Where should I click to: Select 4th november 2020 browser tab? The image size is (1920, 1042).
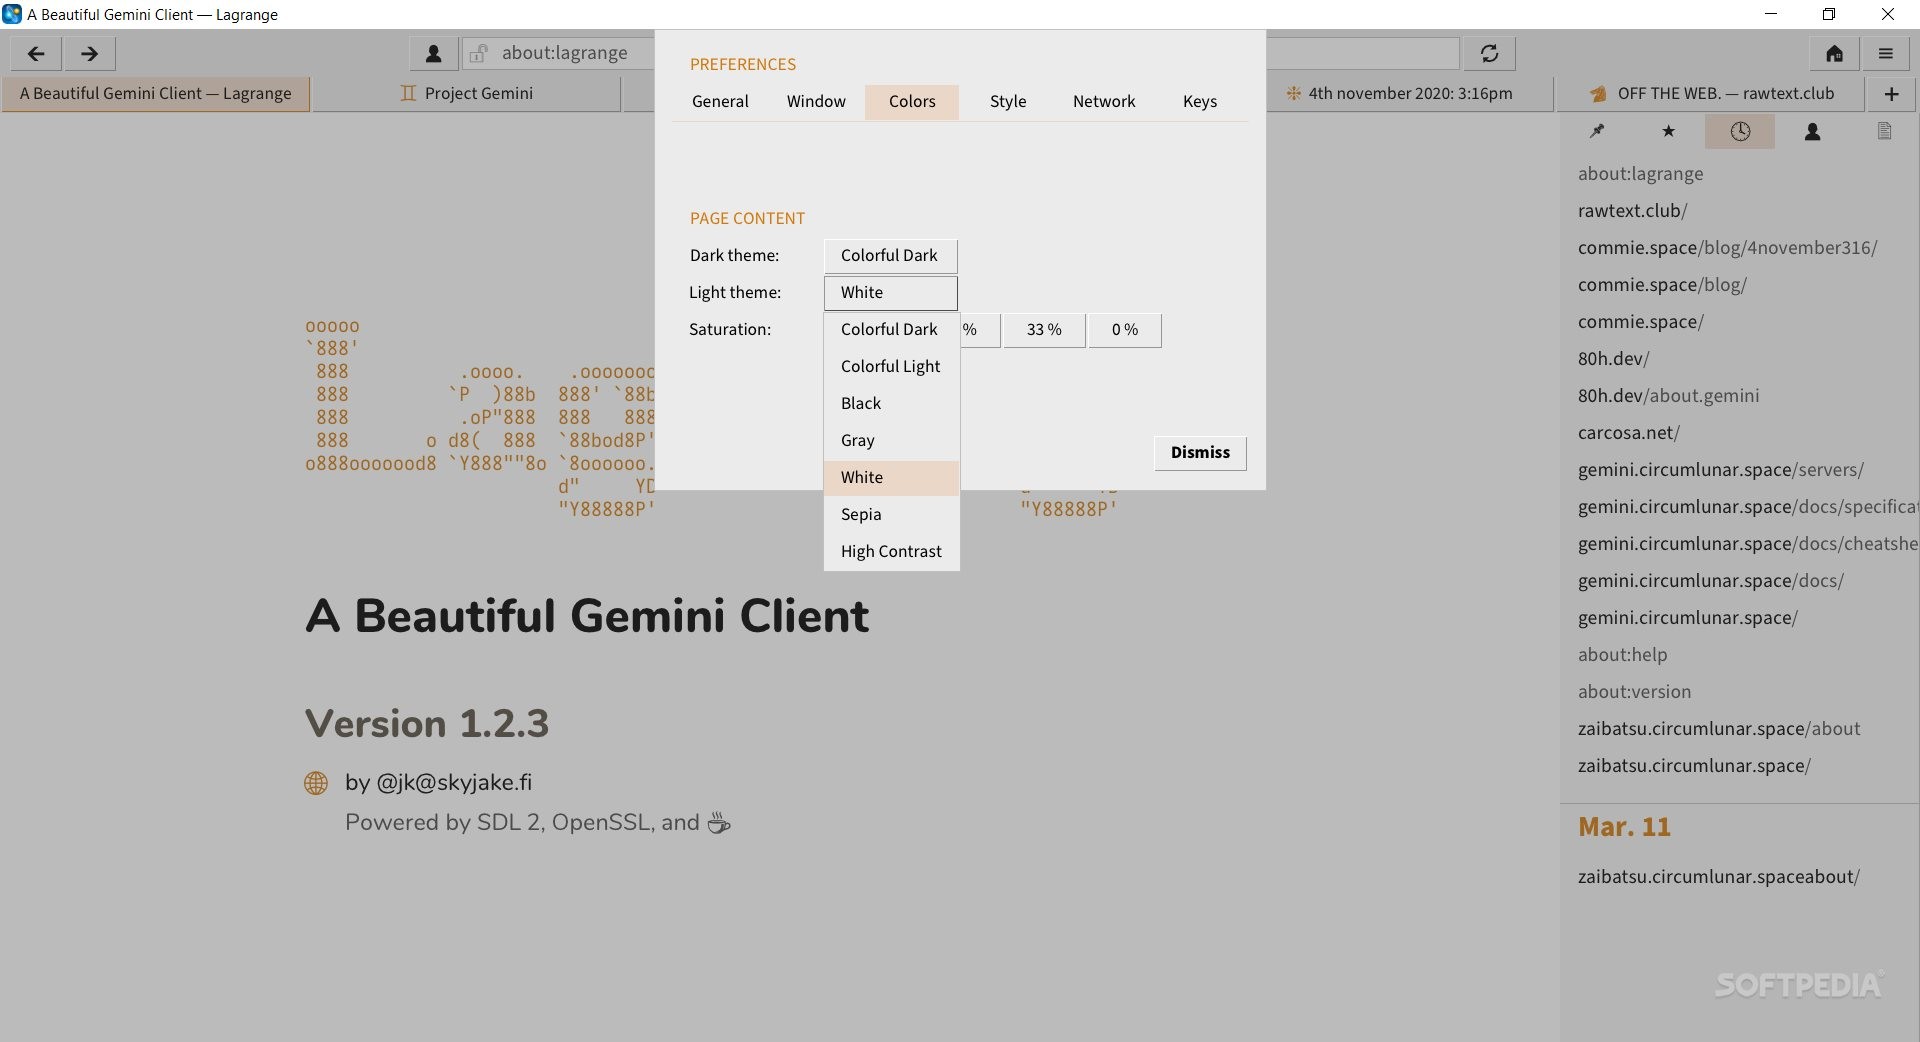[1409, 94]
